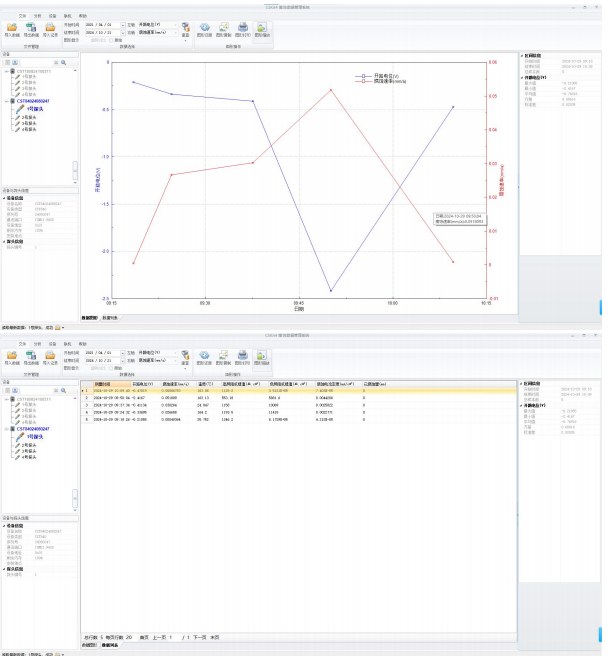This screenshot has width=609, height=660.
Task: Switch to the data list tab below the chart
Action: coord(110,318)
